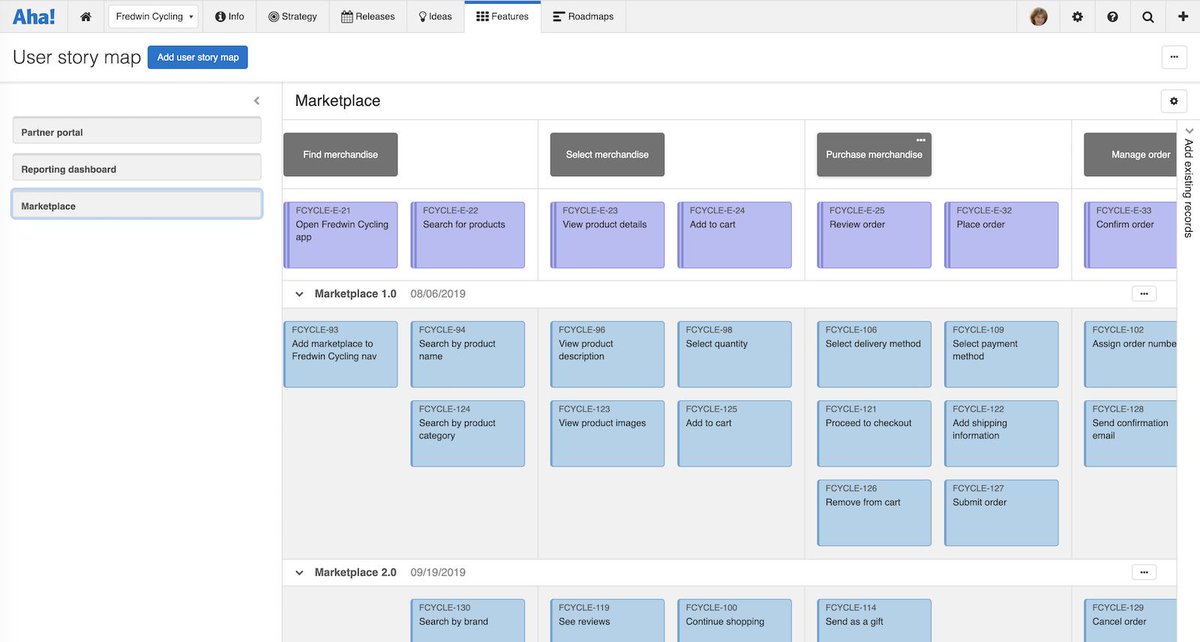This screenshot has width=1200, height=642.
Task: Open the Info tab
Action: pos(229,16)
